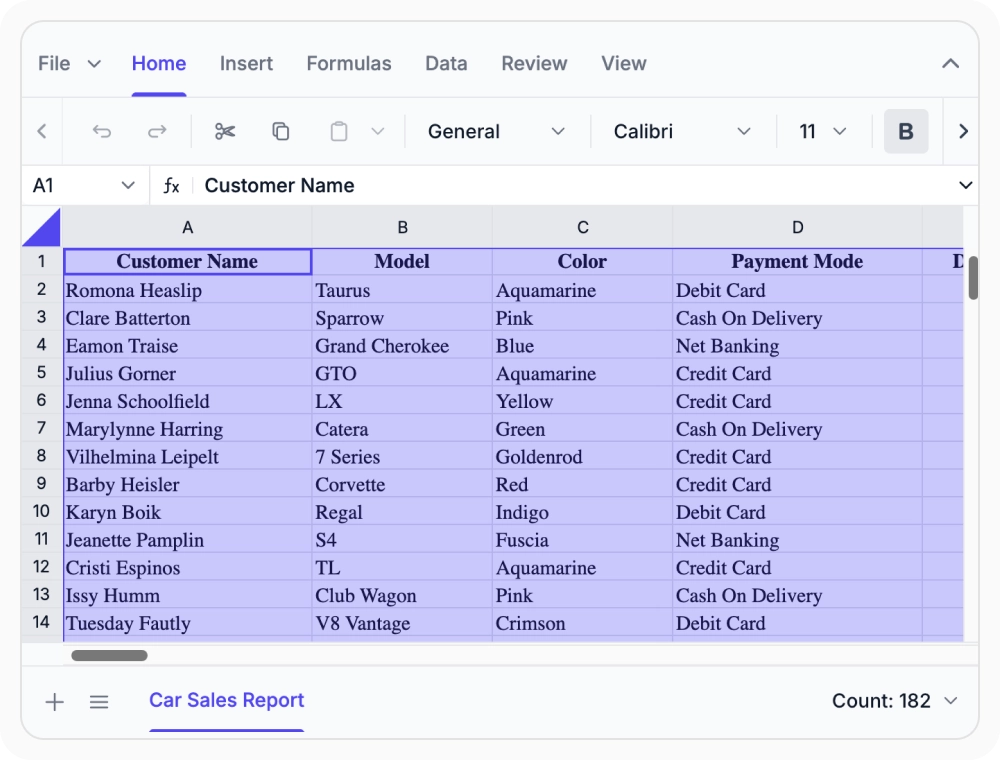Select column C header
Viewport: 1000px width, 760px height.
point(582,228)
